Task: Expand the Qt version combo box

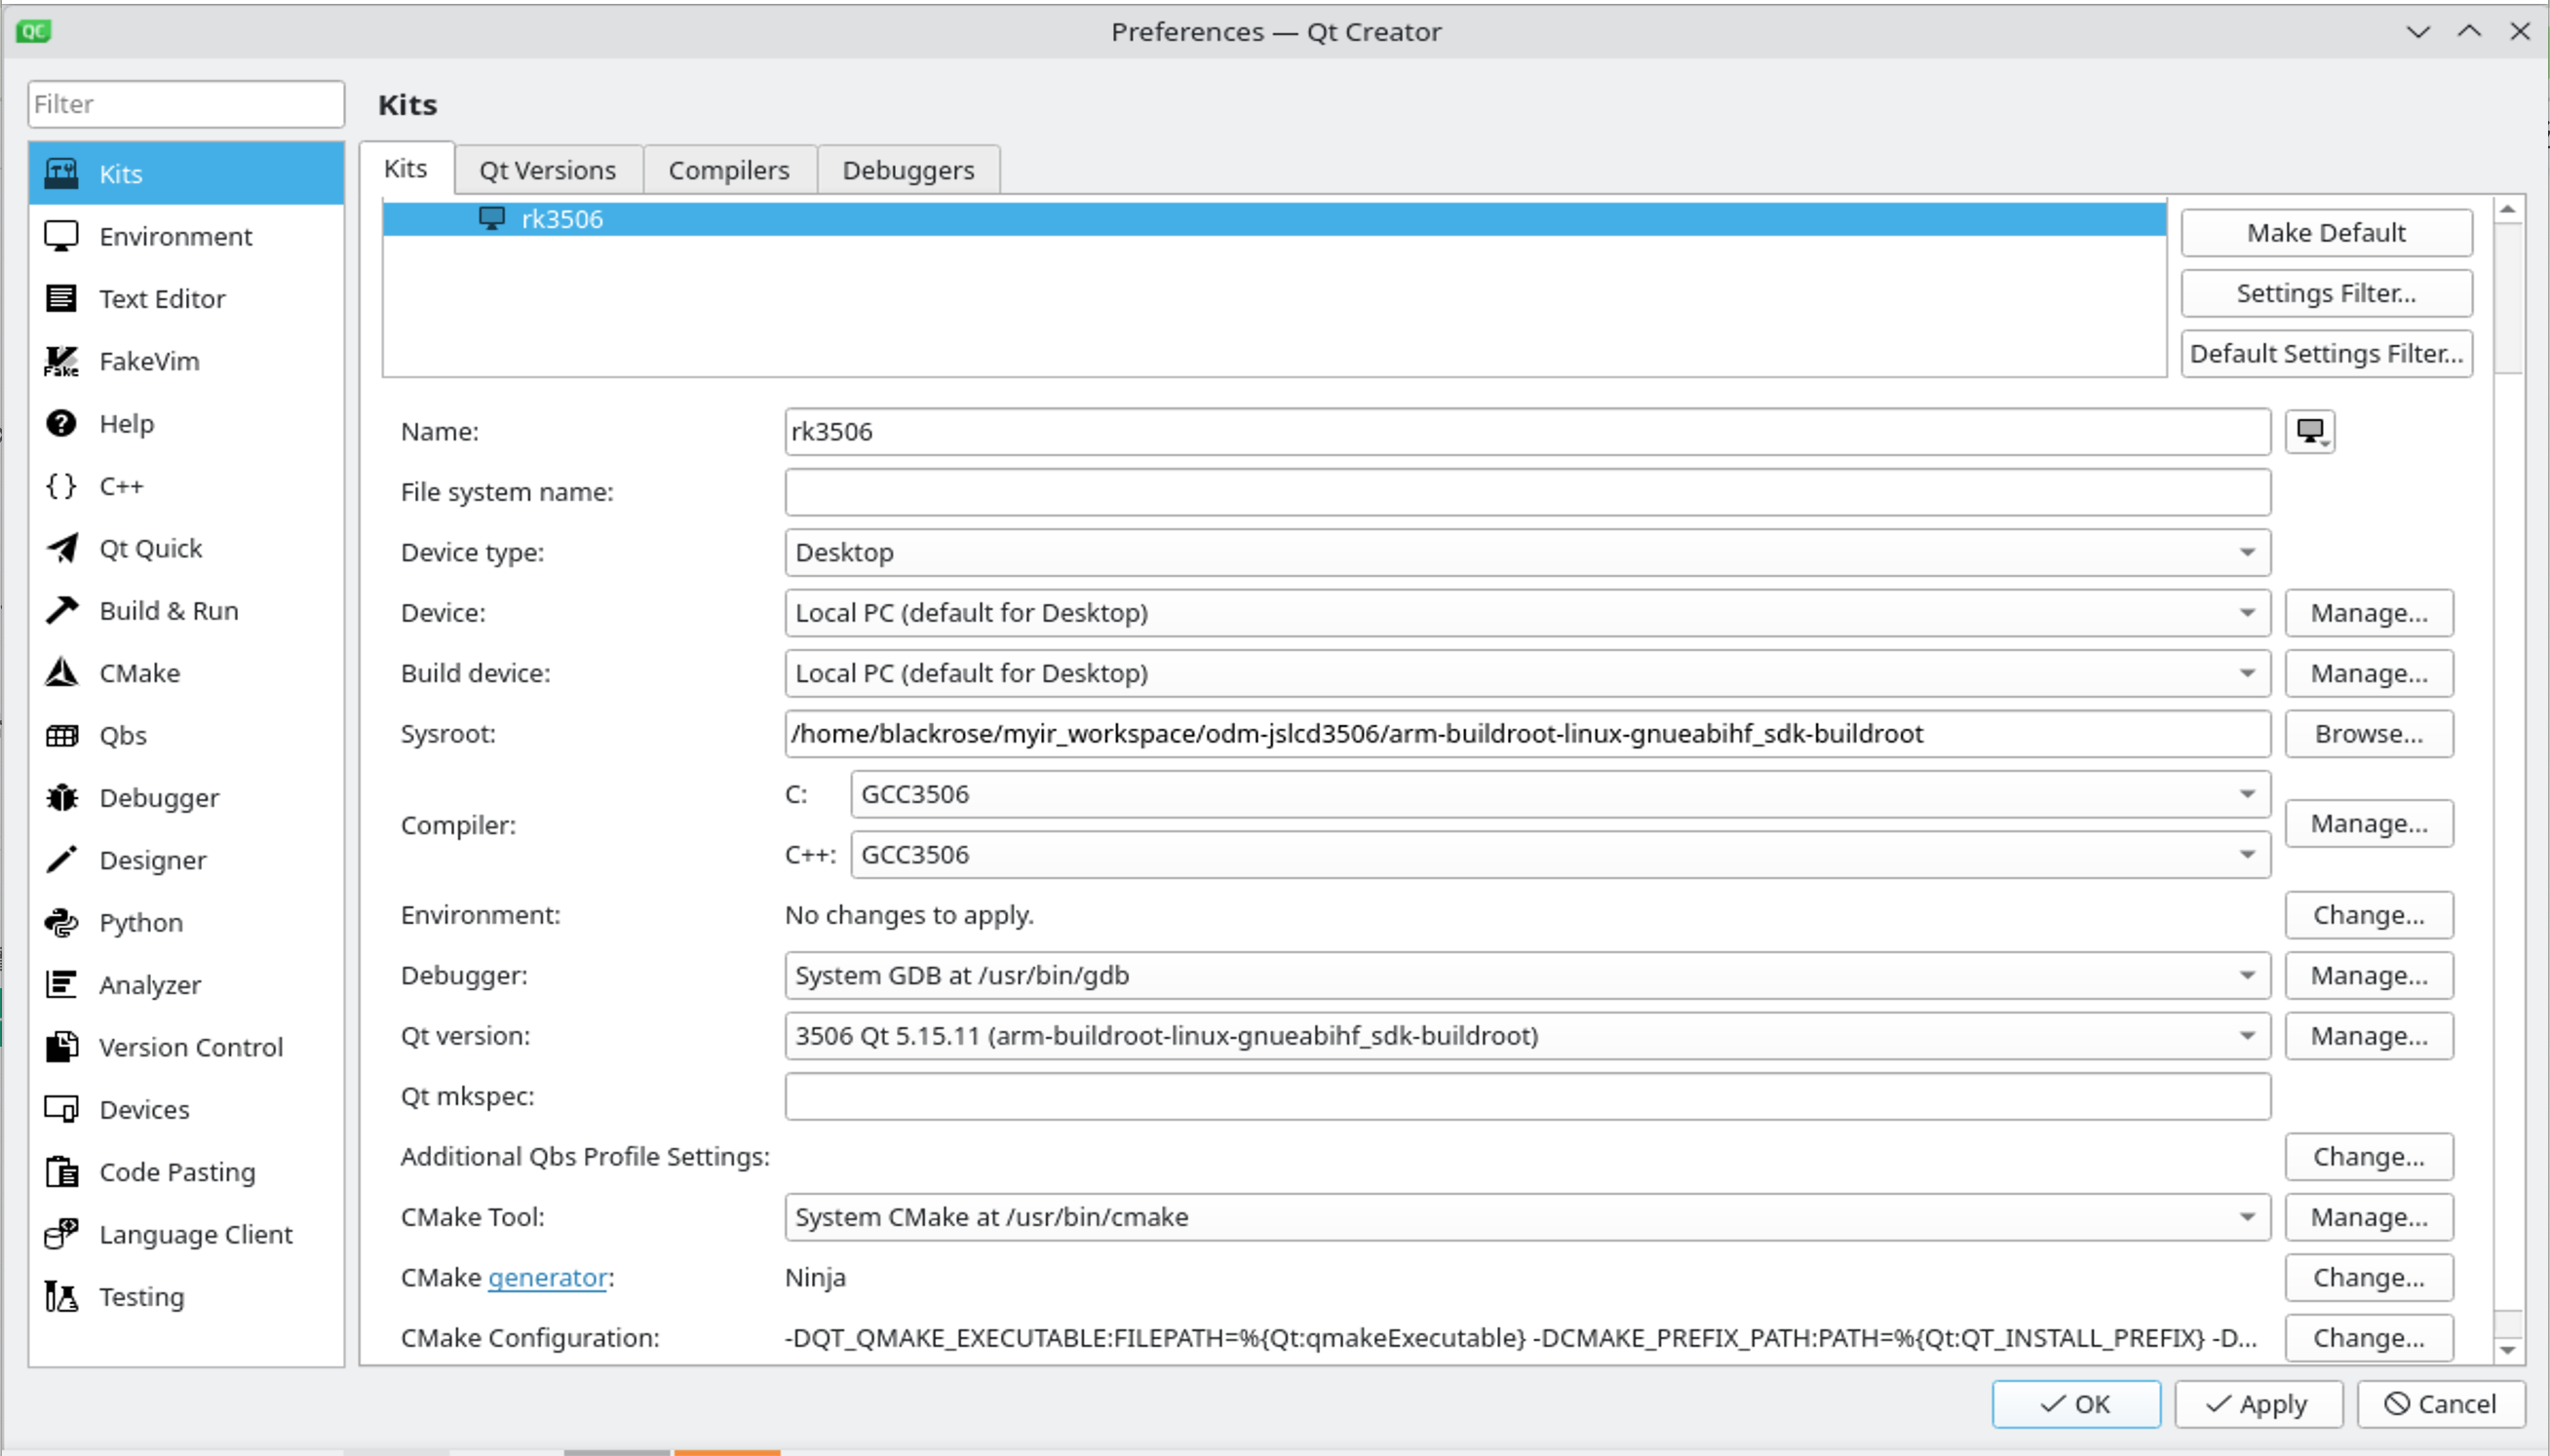Action: click(1527, 1035)
